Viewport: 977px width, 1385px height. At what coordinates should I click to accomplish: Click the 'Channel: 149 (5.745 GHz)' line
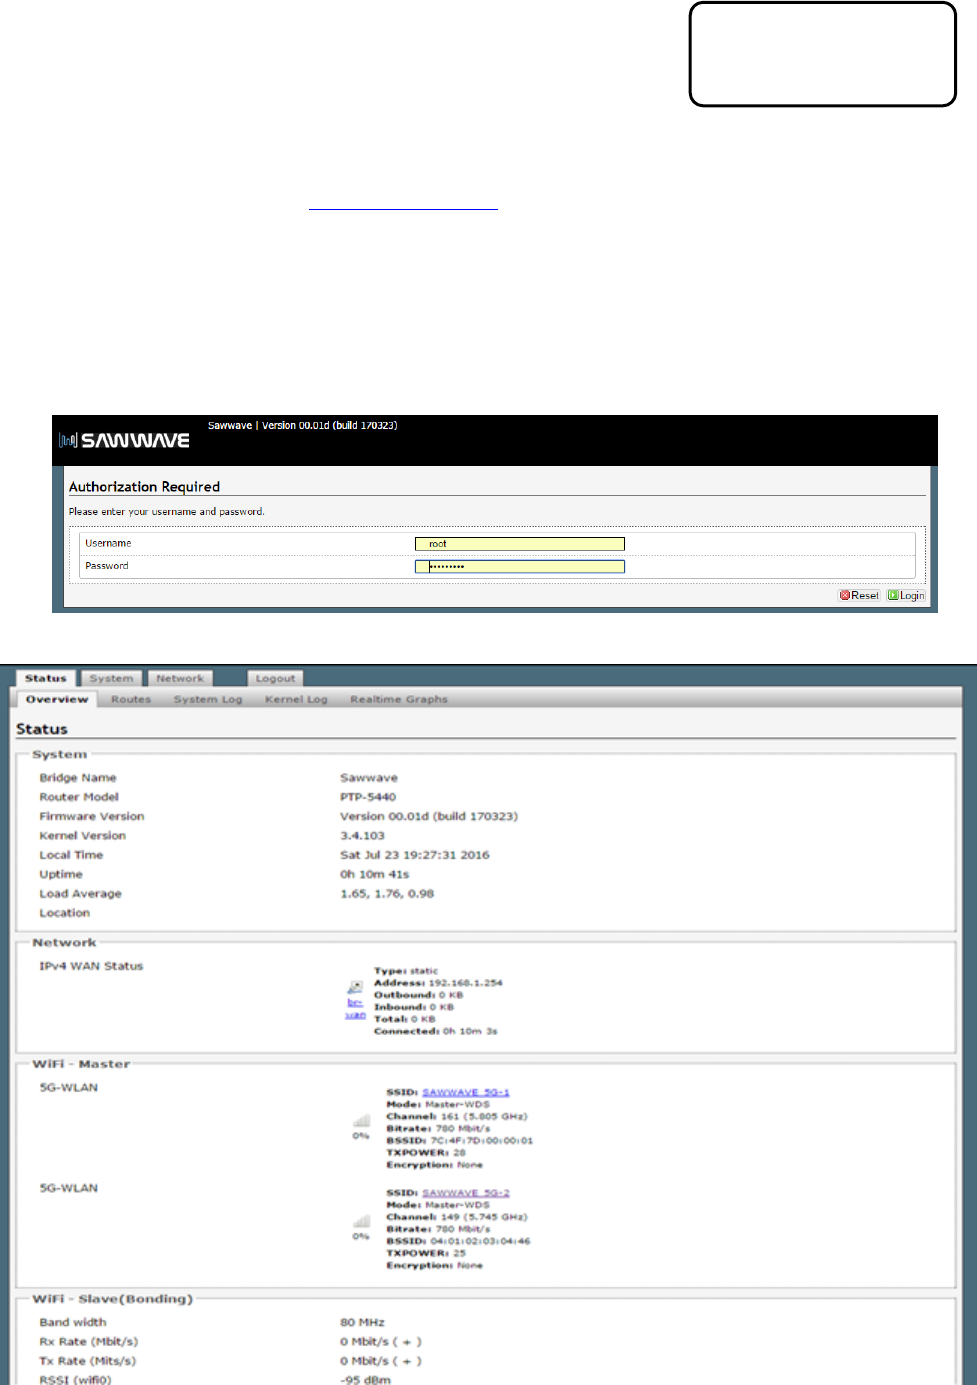point(457,1217)
